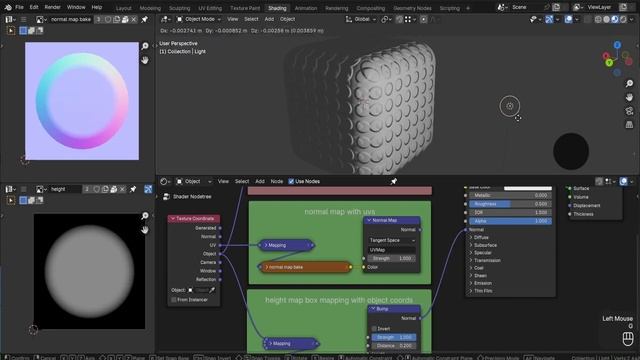Open the Tangent Space dropdown on Normal Map node
640x360 pixels.
[x=392, y=240]
